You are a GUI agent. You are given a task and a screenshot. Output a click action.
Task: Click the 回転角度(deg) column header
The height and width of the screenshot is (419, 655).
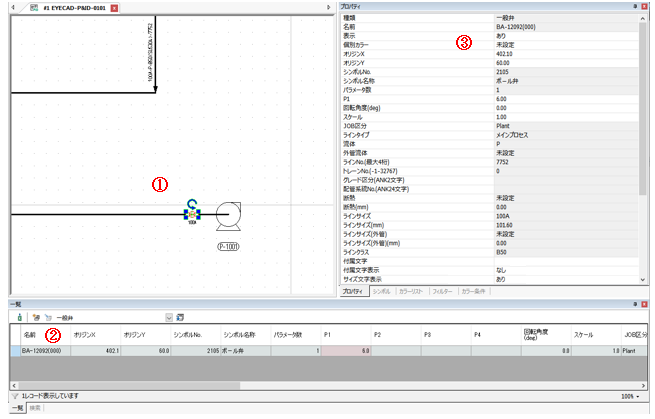click(x=546, y=335)
